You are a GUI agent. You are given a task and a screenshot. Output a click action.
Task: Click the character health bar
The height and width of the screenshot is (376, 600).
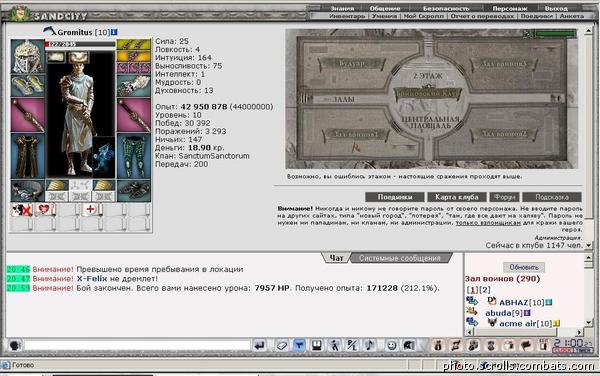pos(80,44)
